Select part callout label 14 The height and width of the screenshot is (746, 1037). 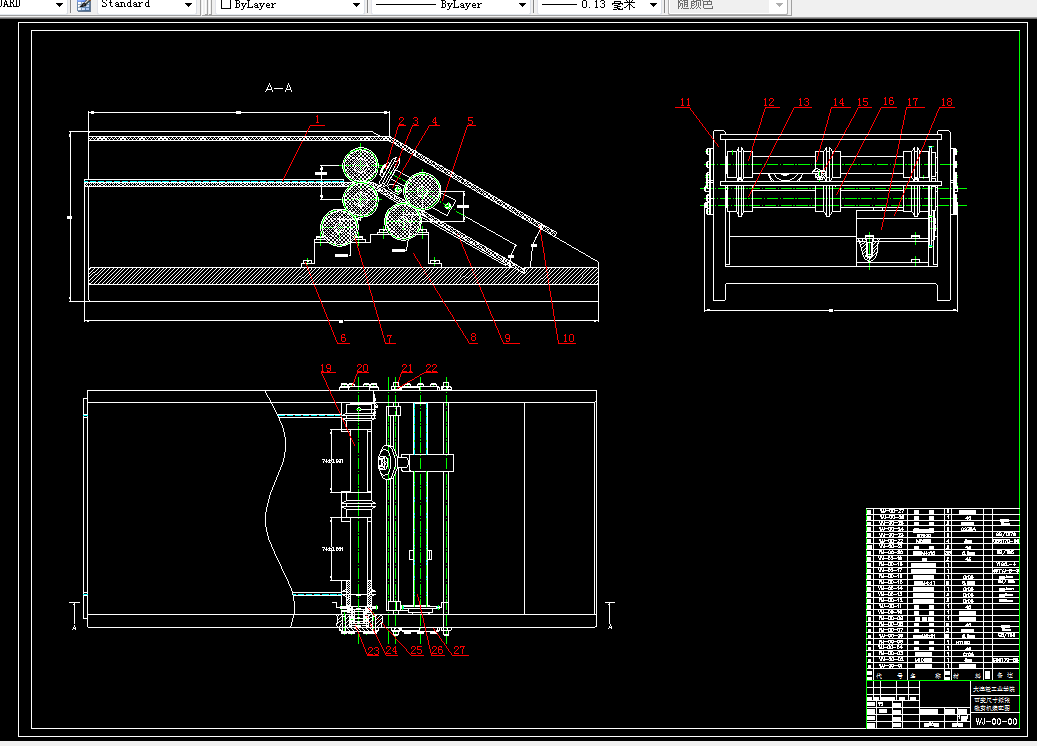(839, 103)
